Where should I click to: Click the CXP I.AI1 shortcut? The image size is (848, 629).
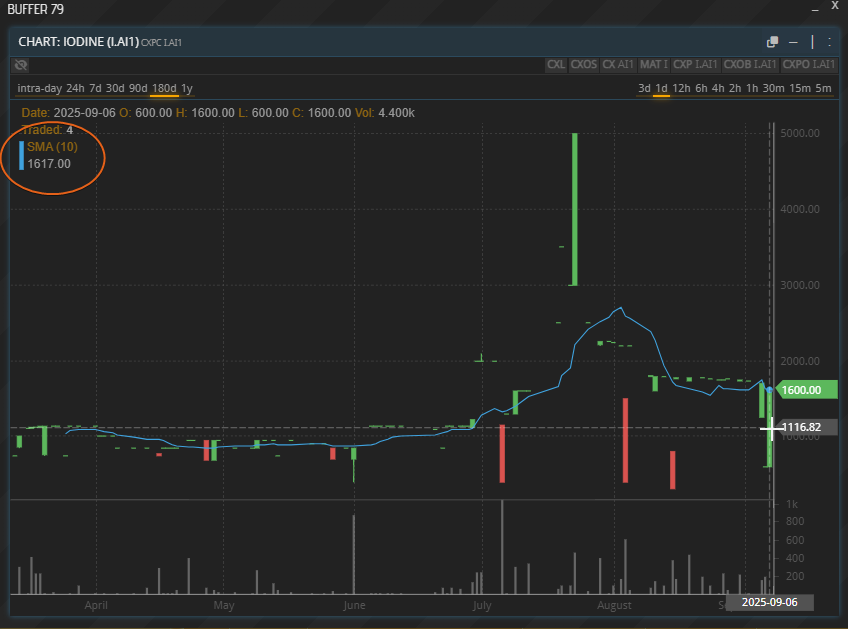[x=696, y=65]
